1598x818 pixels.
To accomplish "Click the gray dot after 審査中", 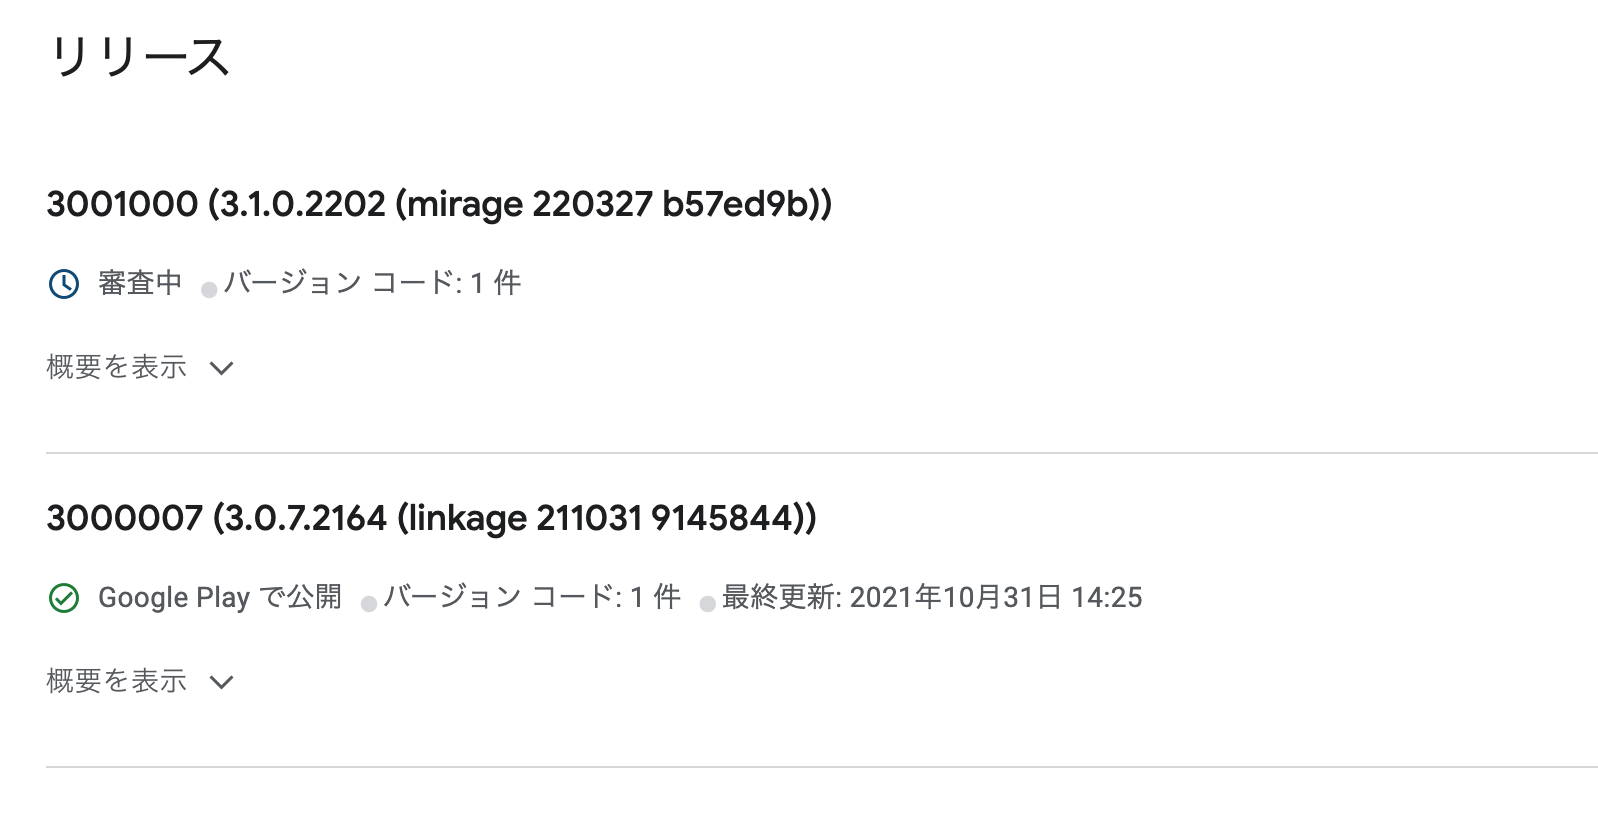I will pos(209,290).
